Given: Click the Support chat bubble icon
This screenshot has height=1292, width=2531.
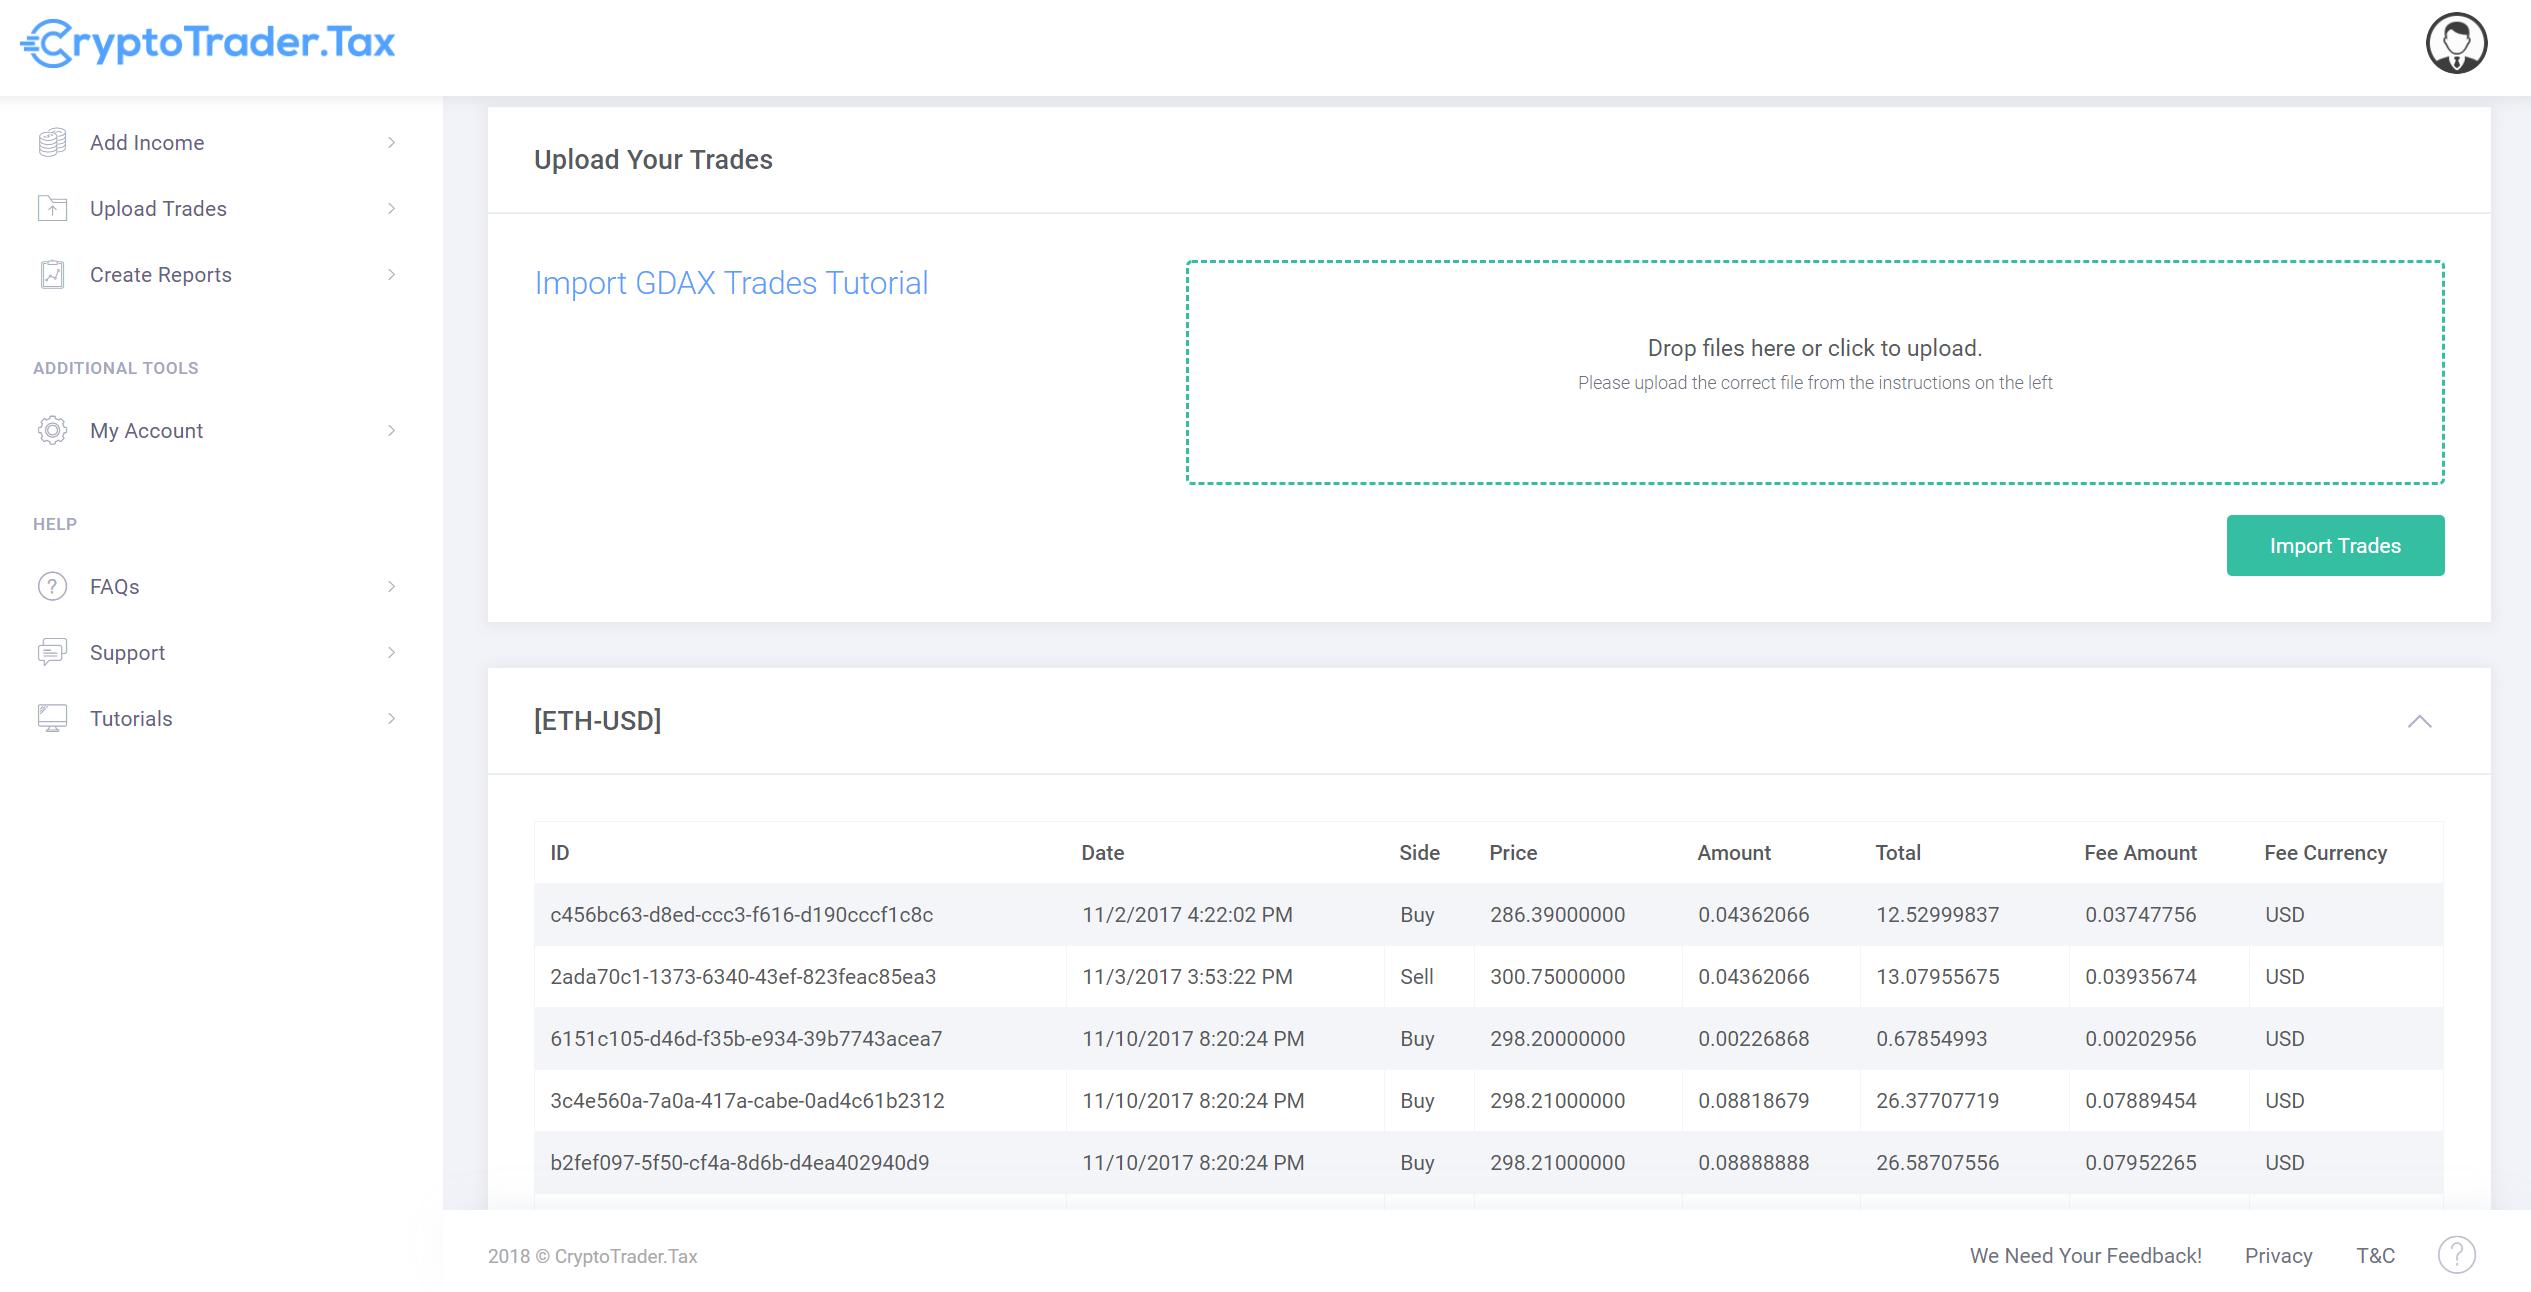Looking at the screenshot, I should [x=52, y=653].
